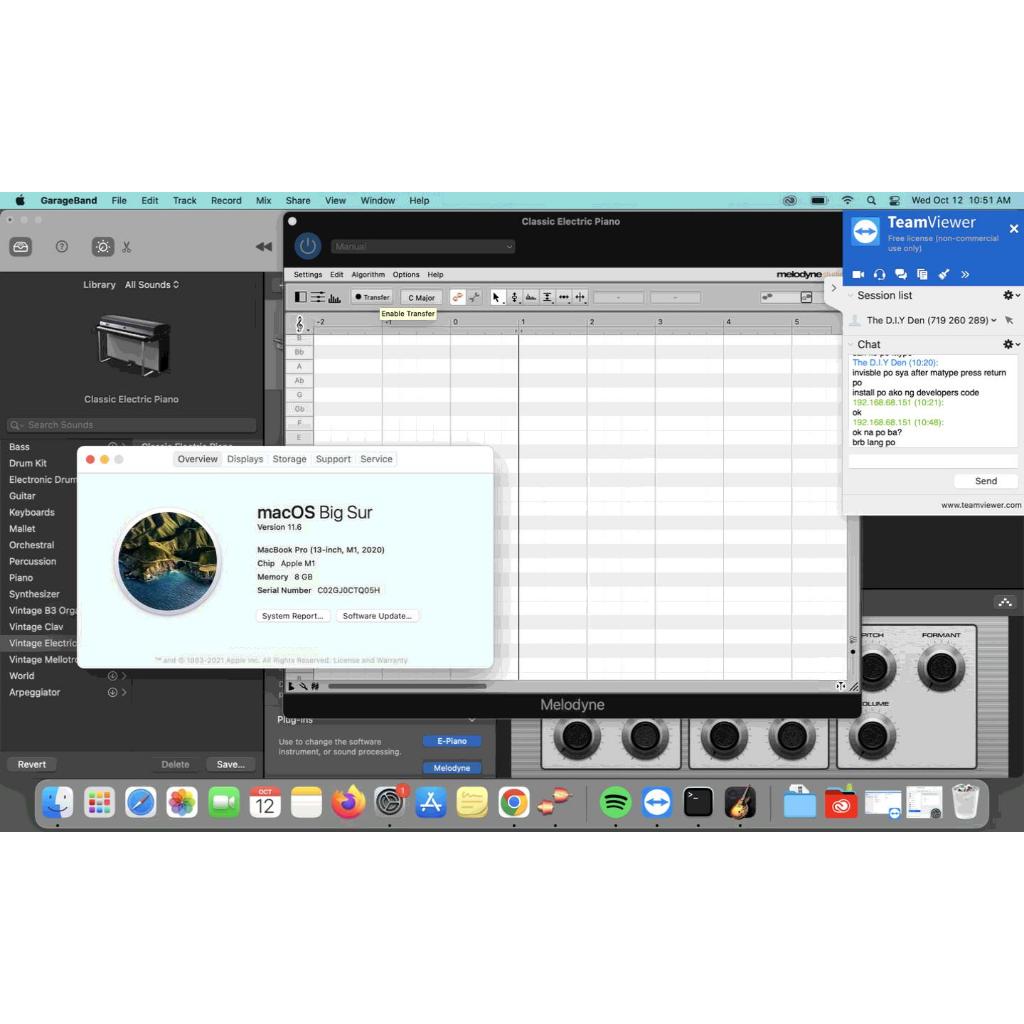Click the GarageBand Library button
1024x1024 pixels.
pos(21,246)
